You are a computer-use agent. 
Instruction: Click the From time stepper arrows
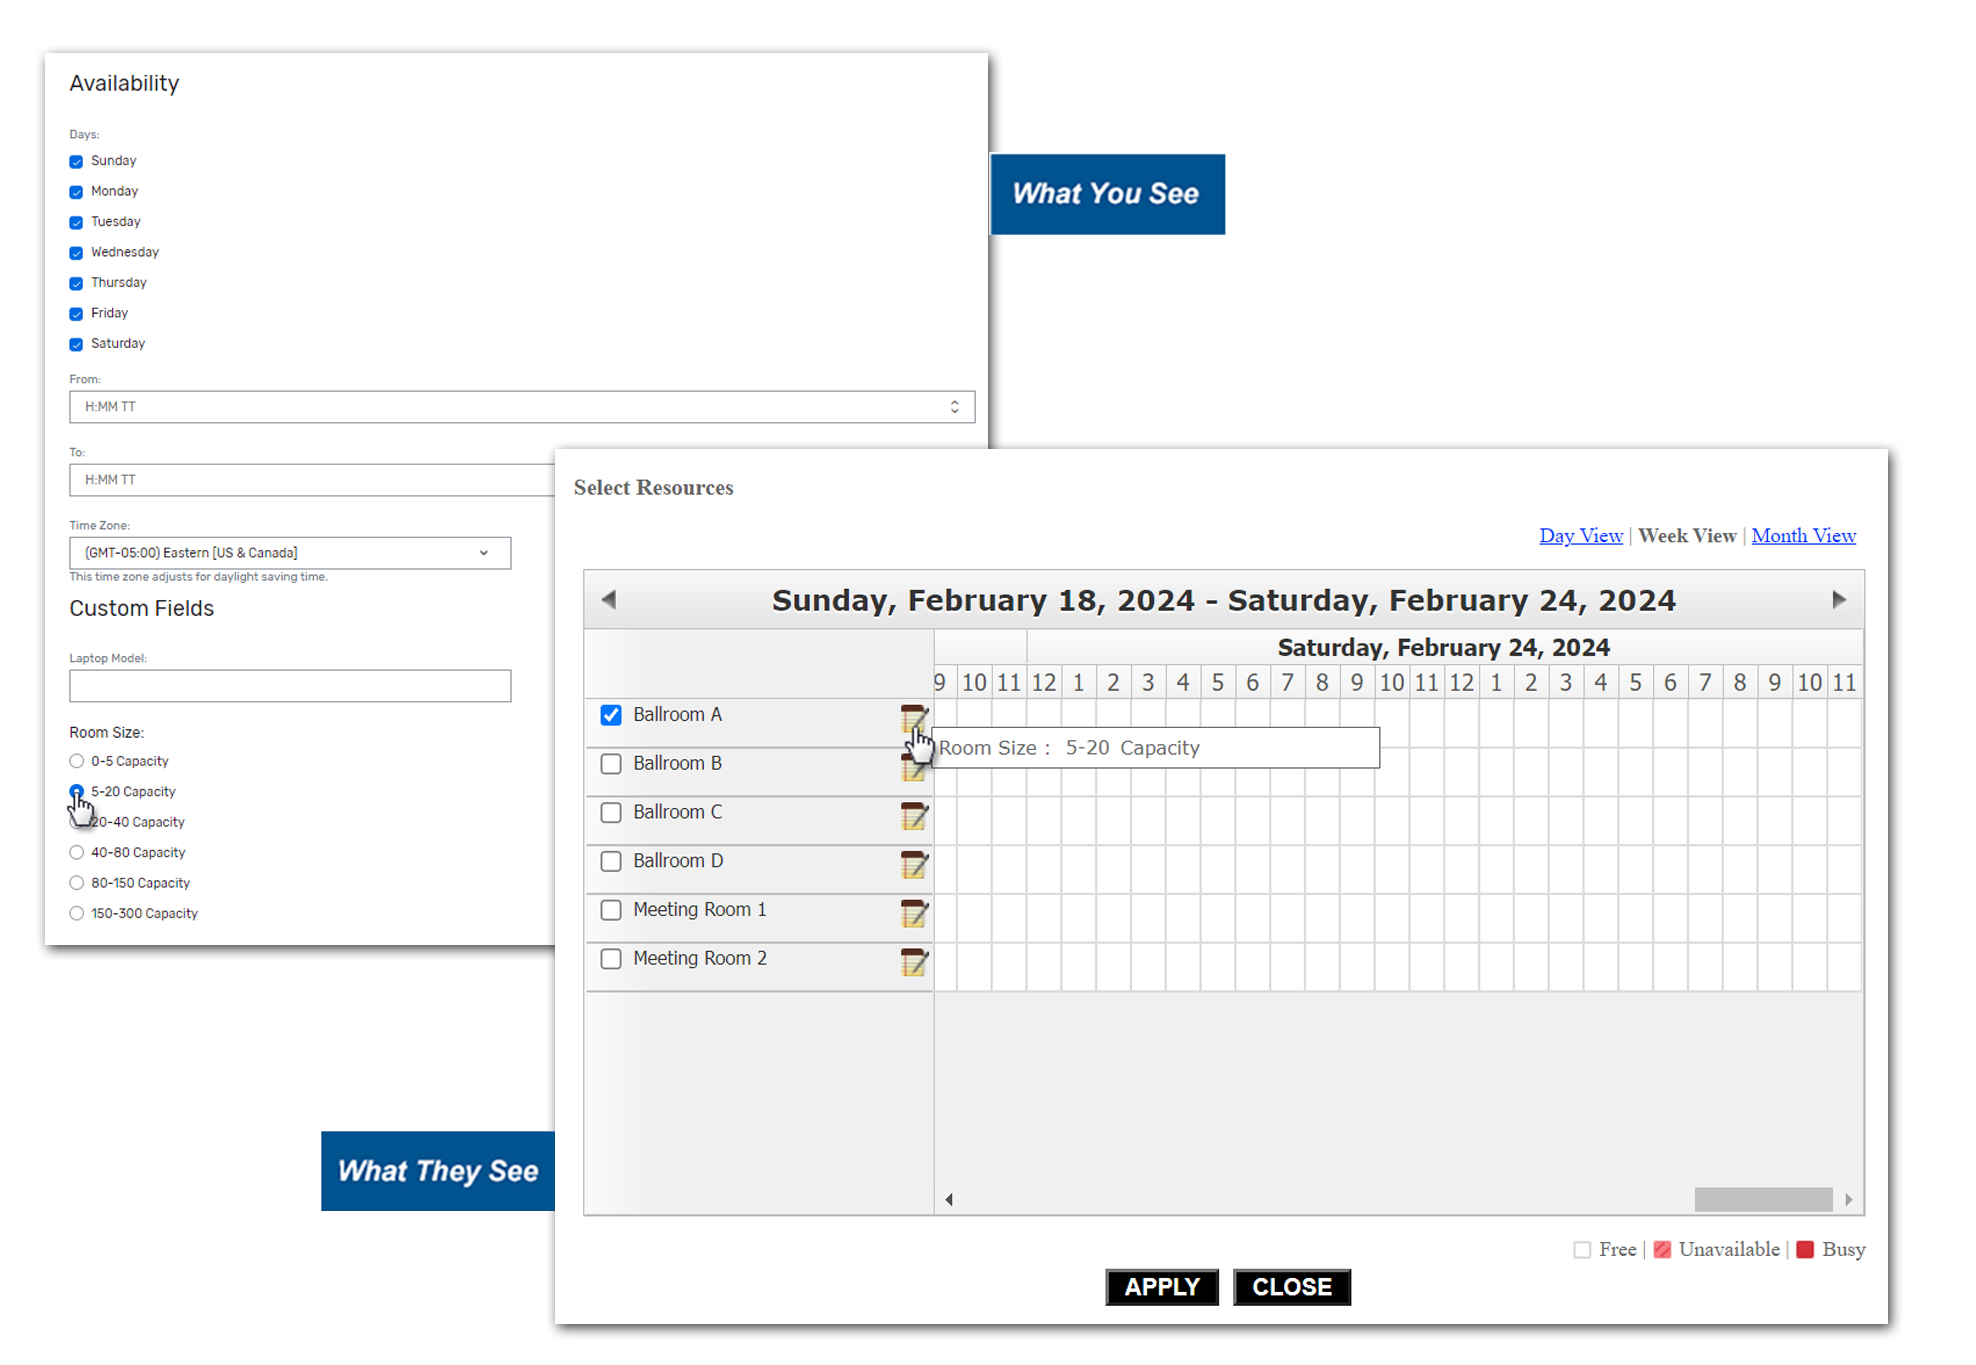955,407
